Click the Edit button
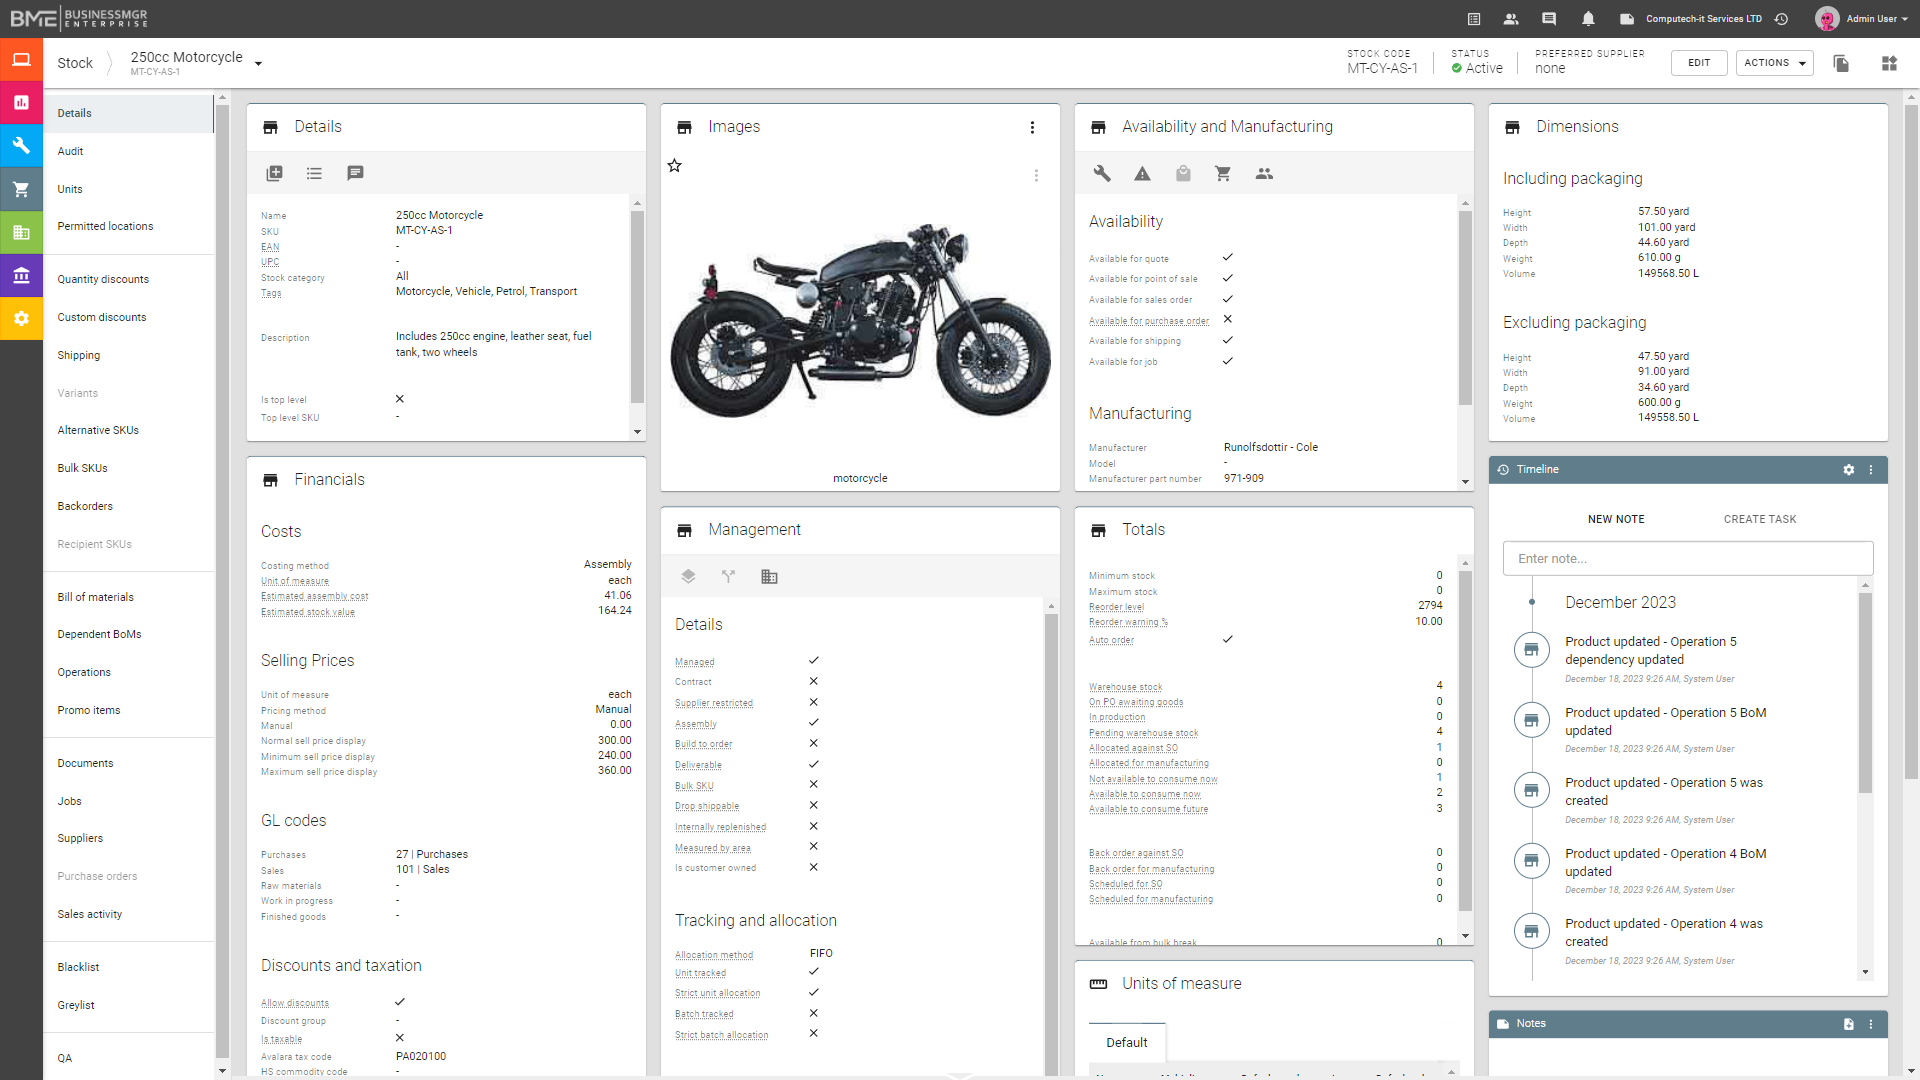This screenshot has height=1080, width=1920. pyautogui.click(x=1699, y=62)
